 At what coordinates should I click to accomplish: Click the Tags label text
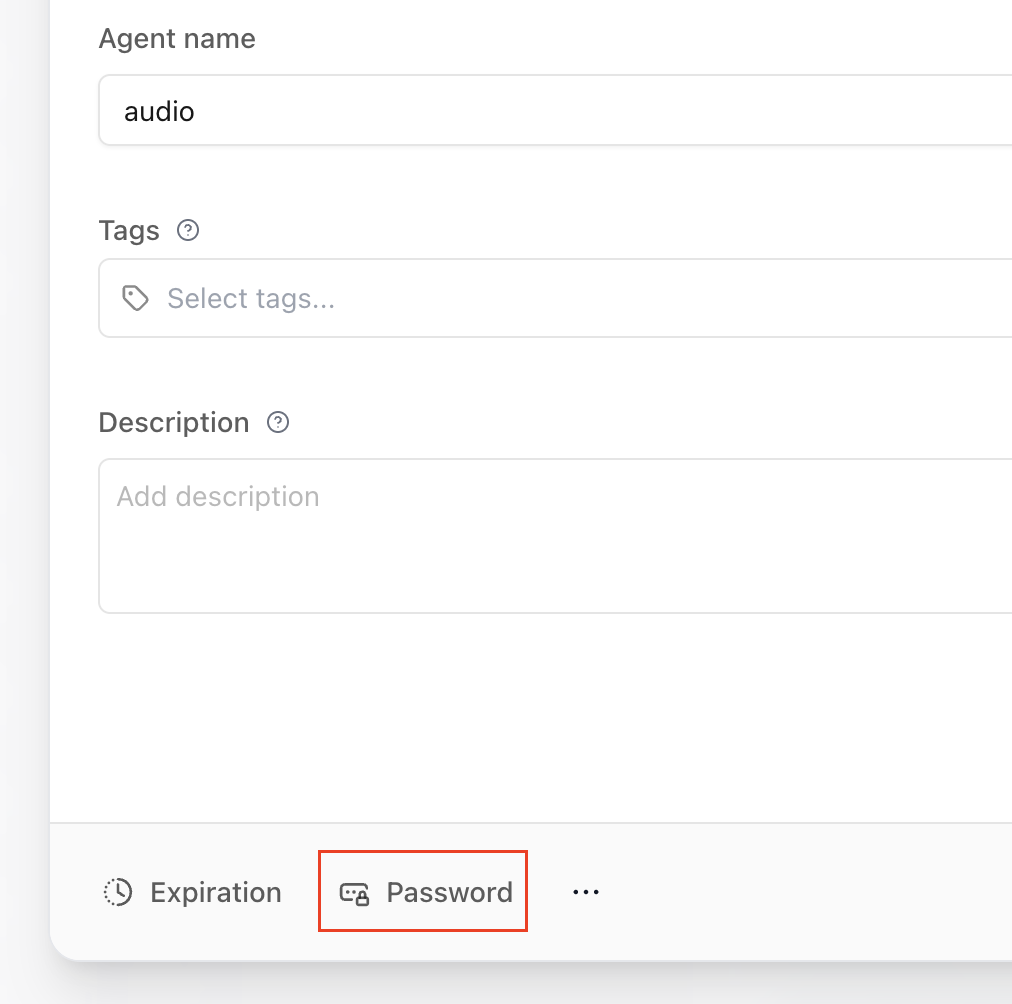pyautogui.click(x=129, y=231)
